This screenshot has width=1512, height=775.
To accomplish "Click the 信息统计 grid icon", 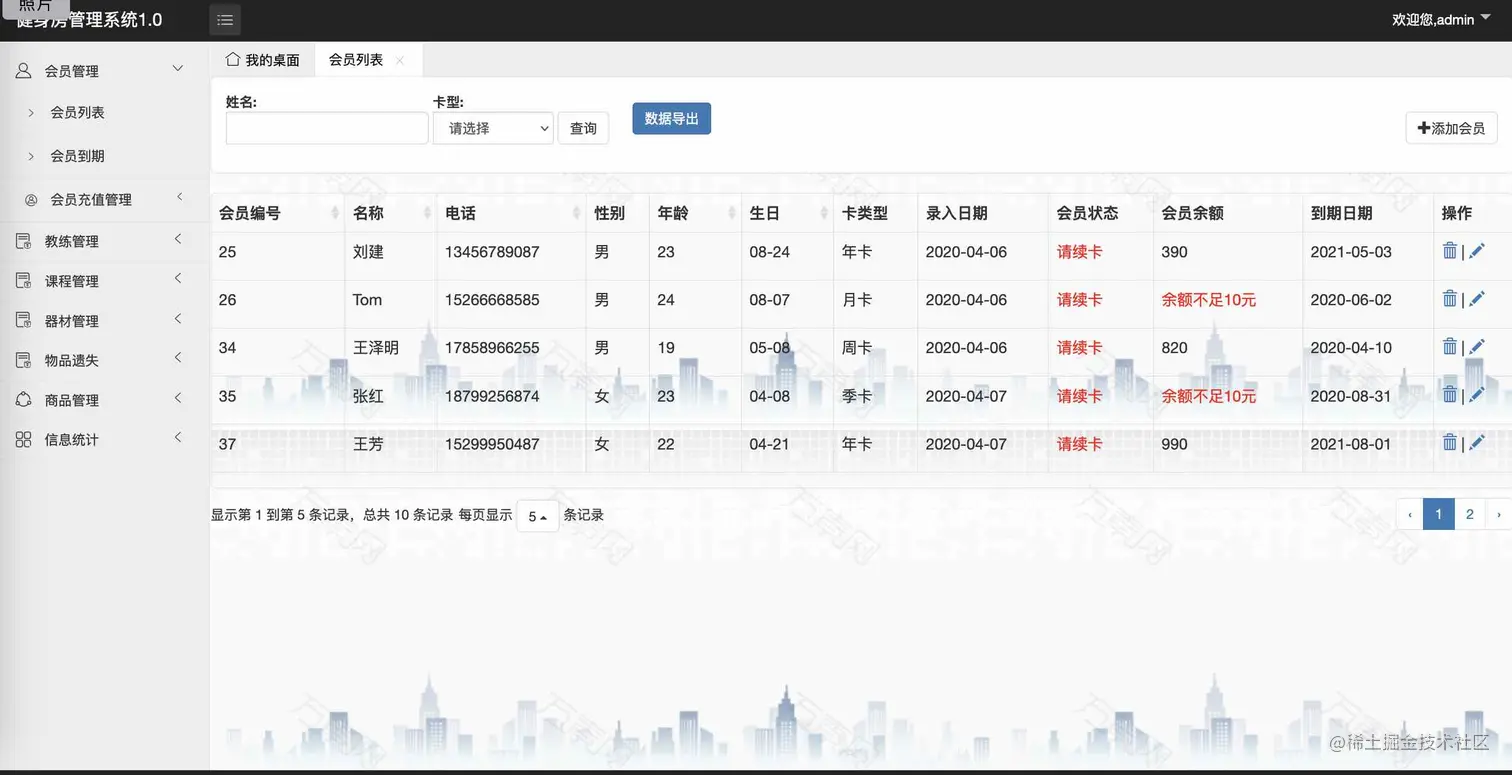I will tap(23, 439).
